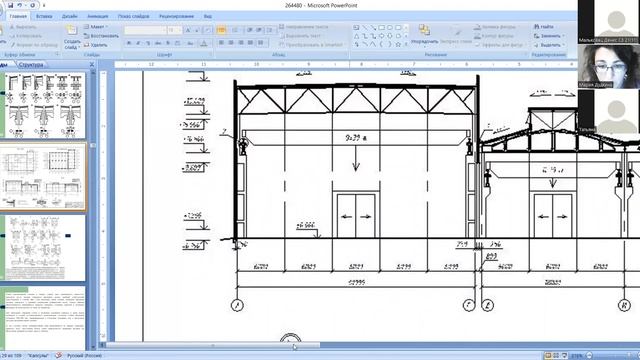Select the Isosceles Triangle shape in gallery
640x360 pixels.
356,36
